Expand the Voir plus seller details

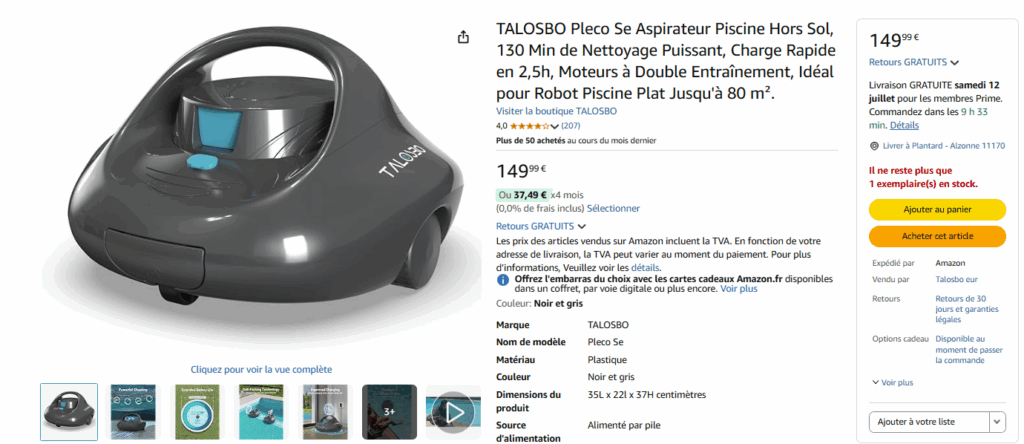[x=893, y=383]
